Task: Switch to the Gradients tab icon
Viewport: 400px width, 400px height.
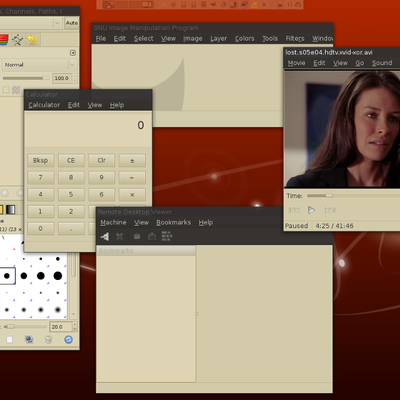Action: coord(11,210)
